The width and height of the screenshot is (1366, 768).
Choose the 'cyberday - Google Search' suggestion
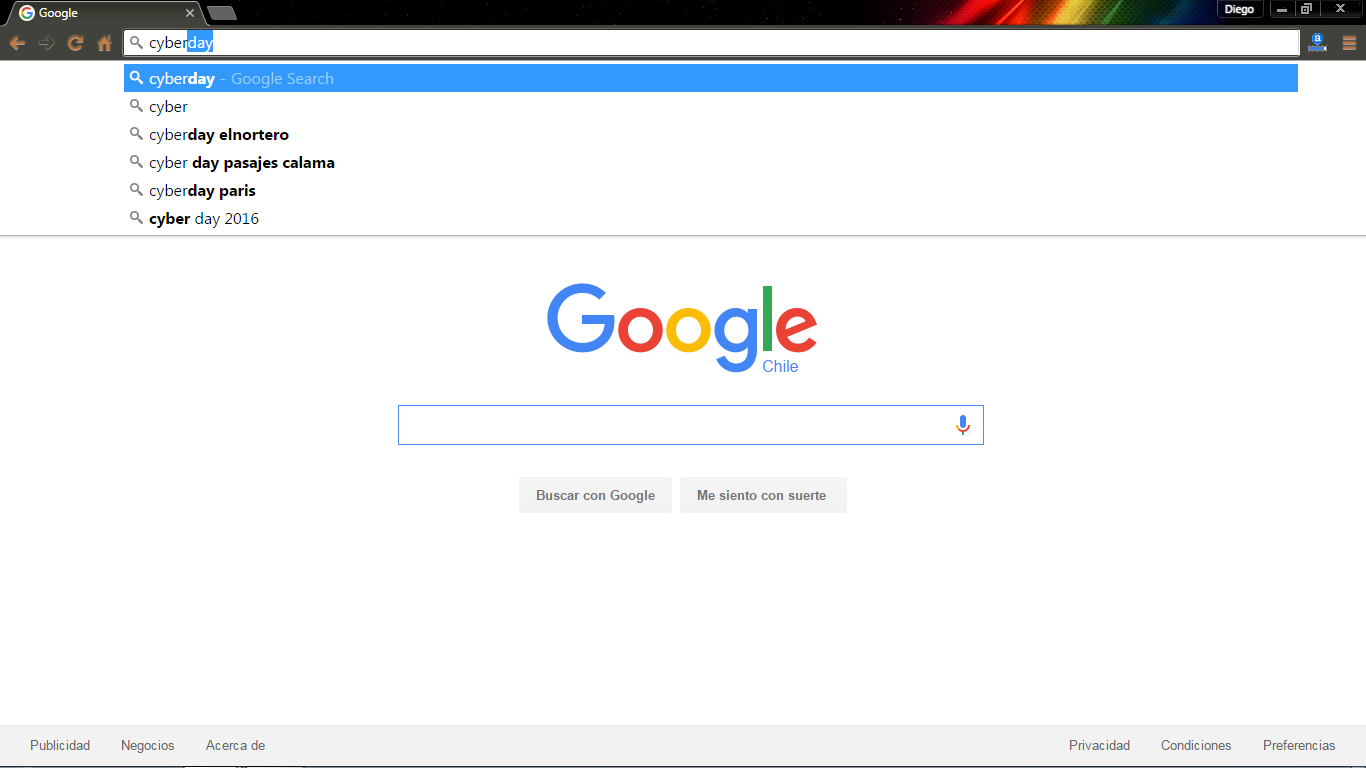(711, 78)
